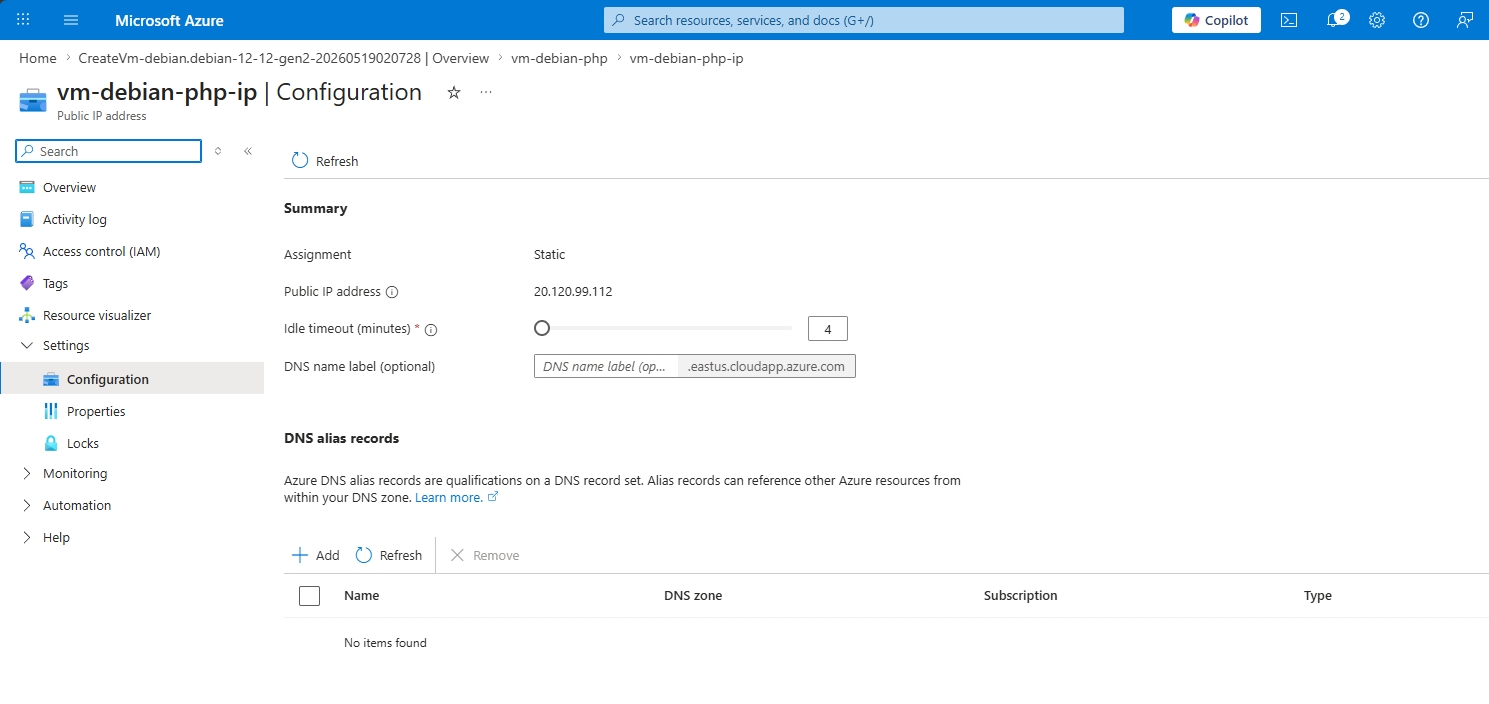Click the Idle timeout slider handle
This screenshot has height=704, width=1489.
point(542,328)
